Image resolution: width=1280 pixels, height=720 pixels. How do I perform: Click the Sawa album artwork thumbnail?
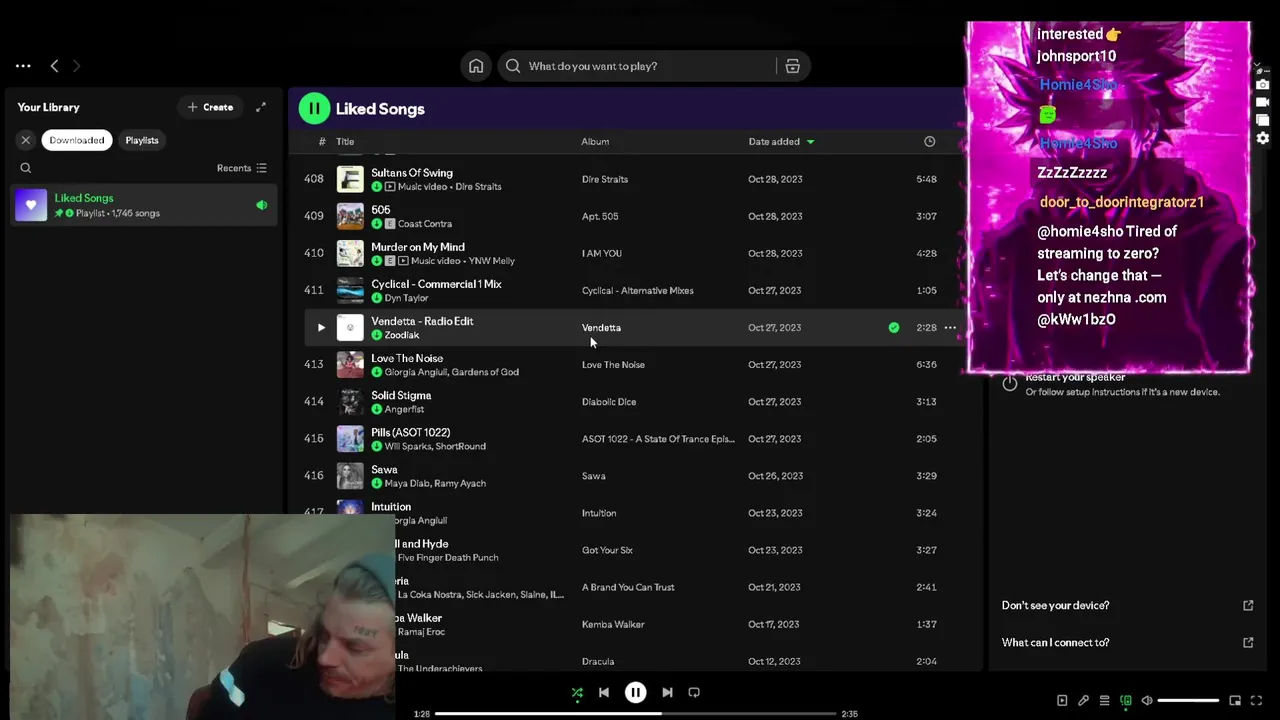350,476
